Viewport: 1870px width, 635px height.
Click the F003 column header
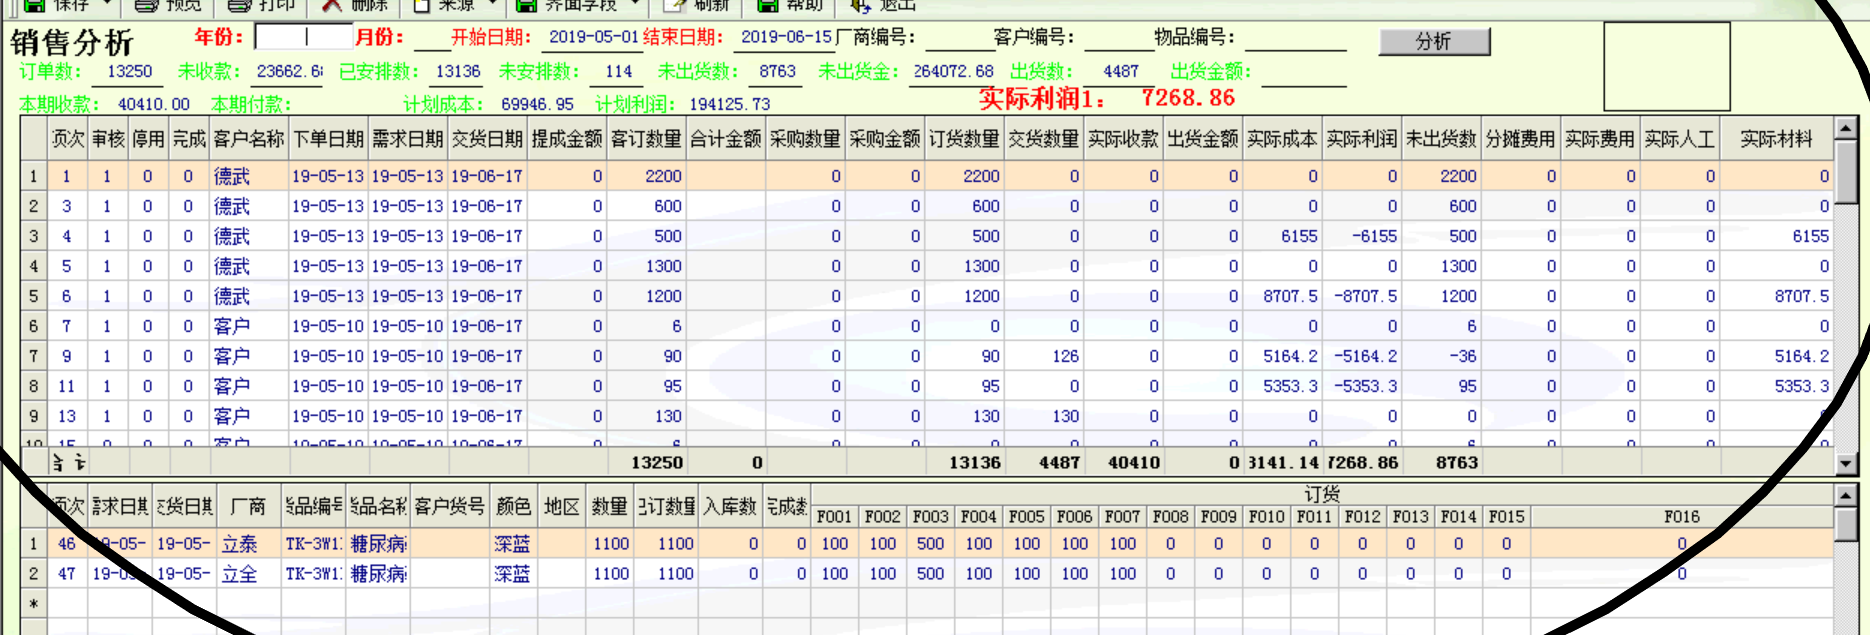tap(930, 517)
